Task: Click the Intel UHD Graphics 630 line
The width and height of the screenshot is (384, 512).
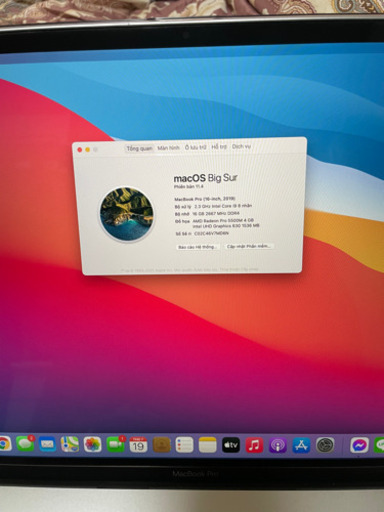Action: tap(226, 226)
